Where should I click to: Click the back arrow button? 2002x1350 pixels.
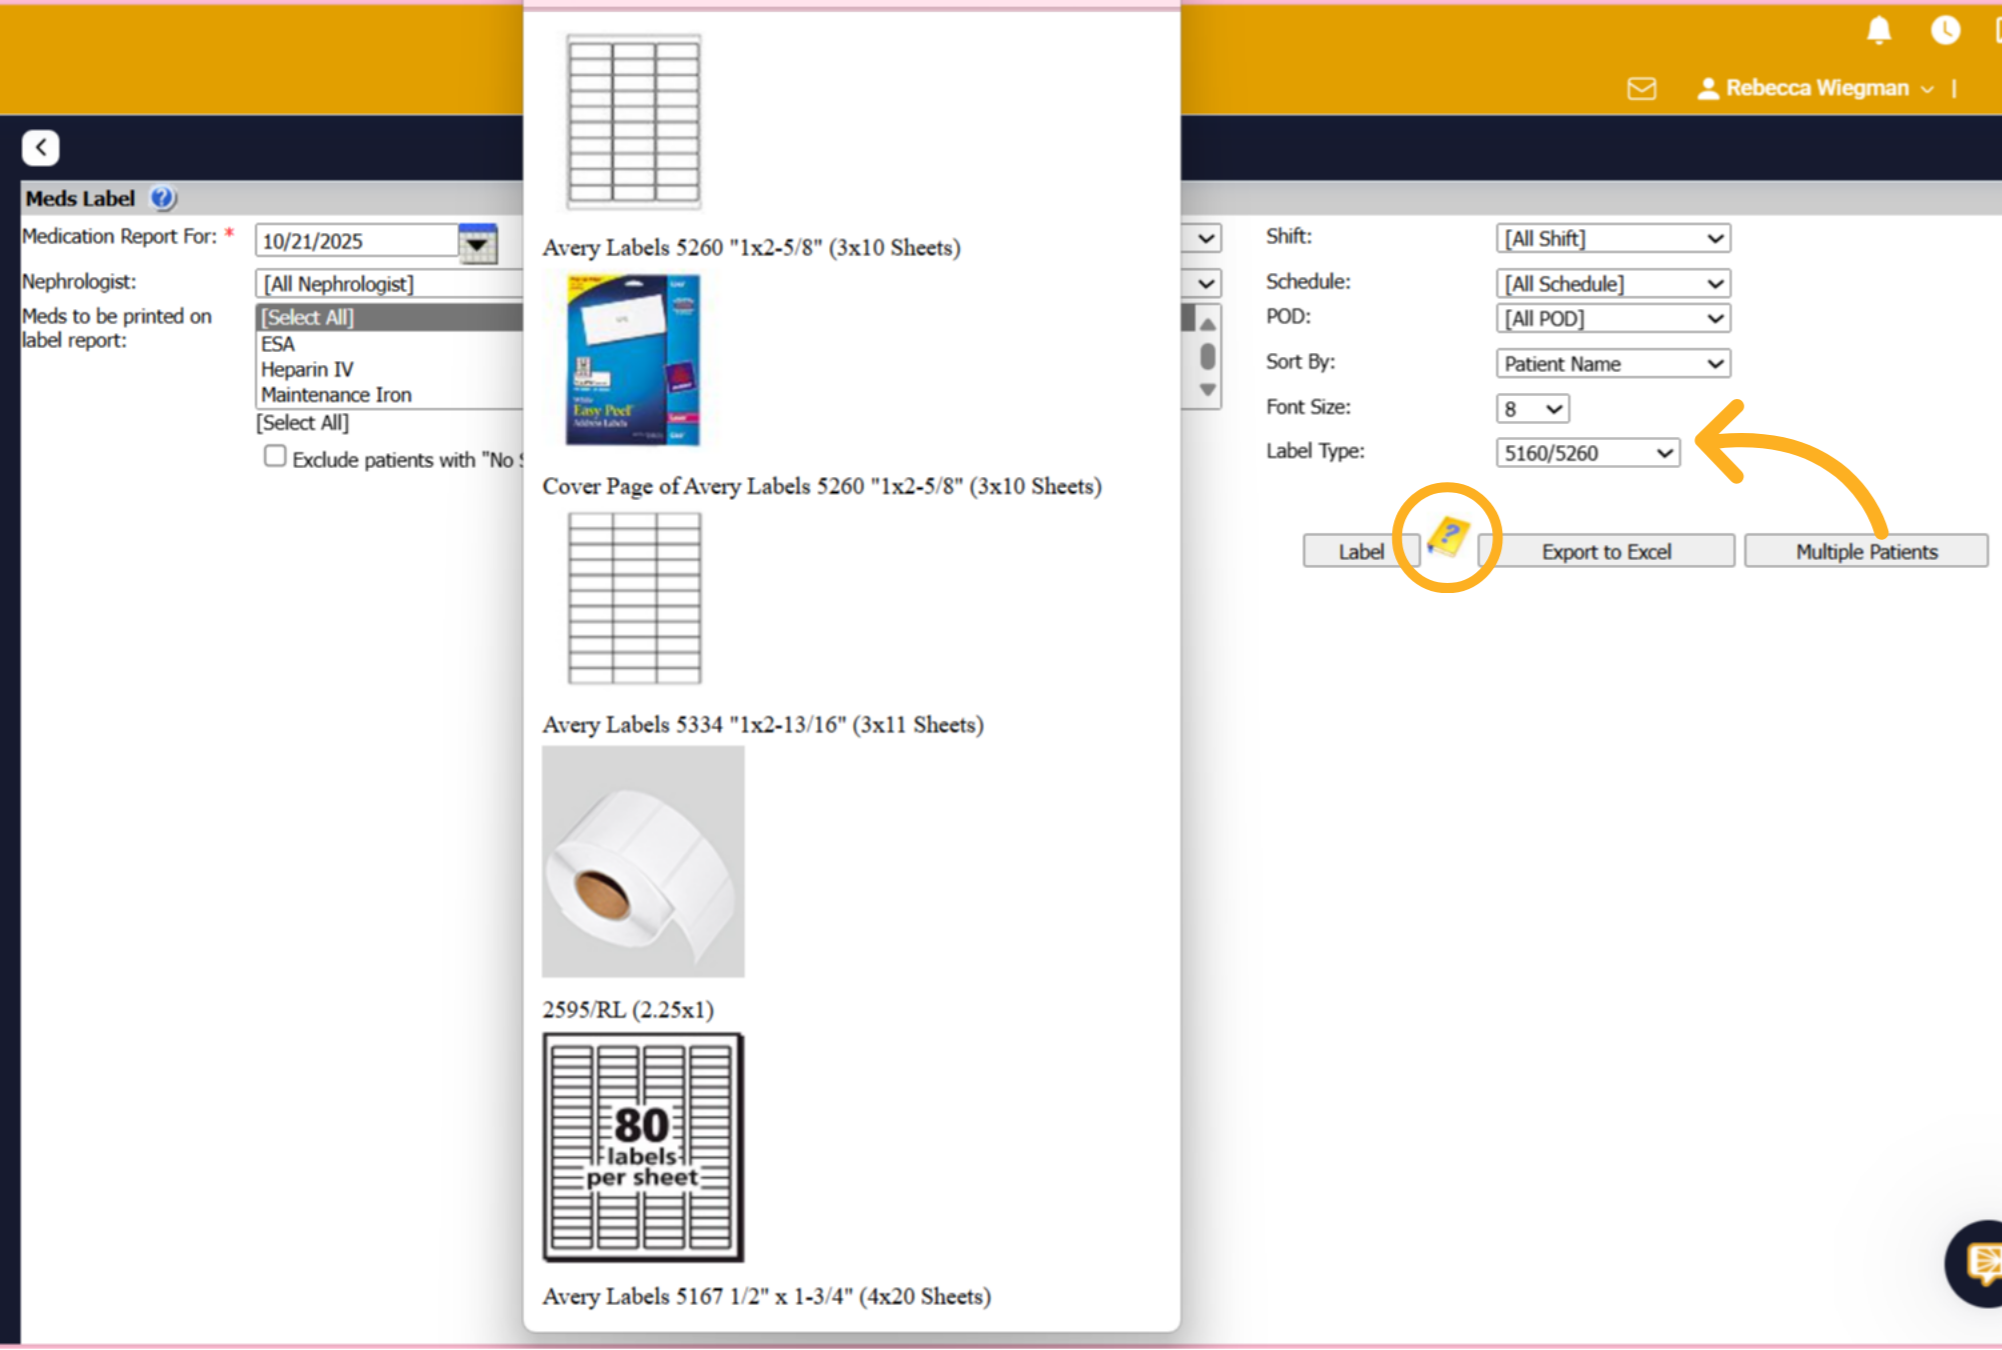click(x=41, y=148)
